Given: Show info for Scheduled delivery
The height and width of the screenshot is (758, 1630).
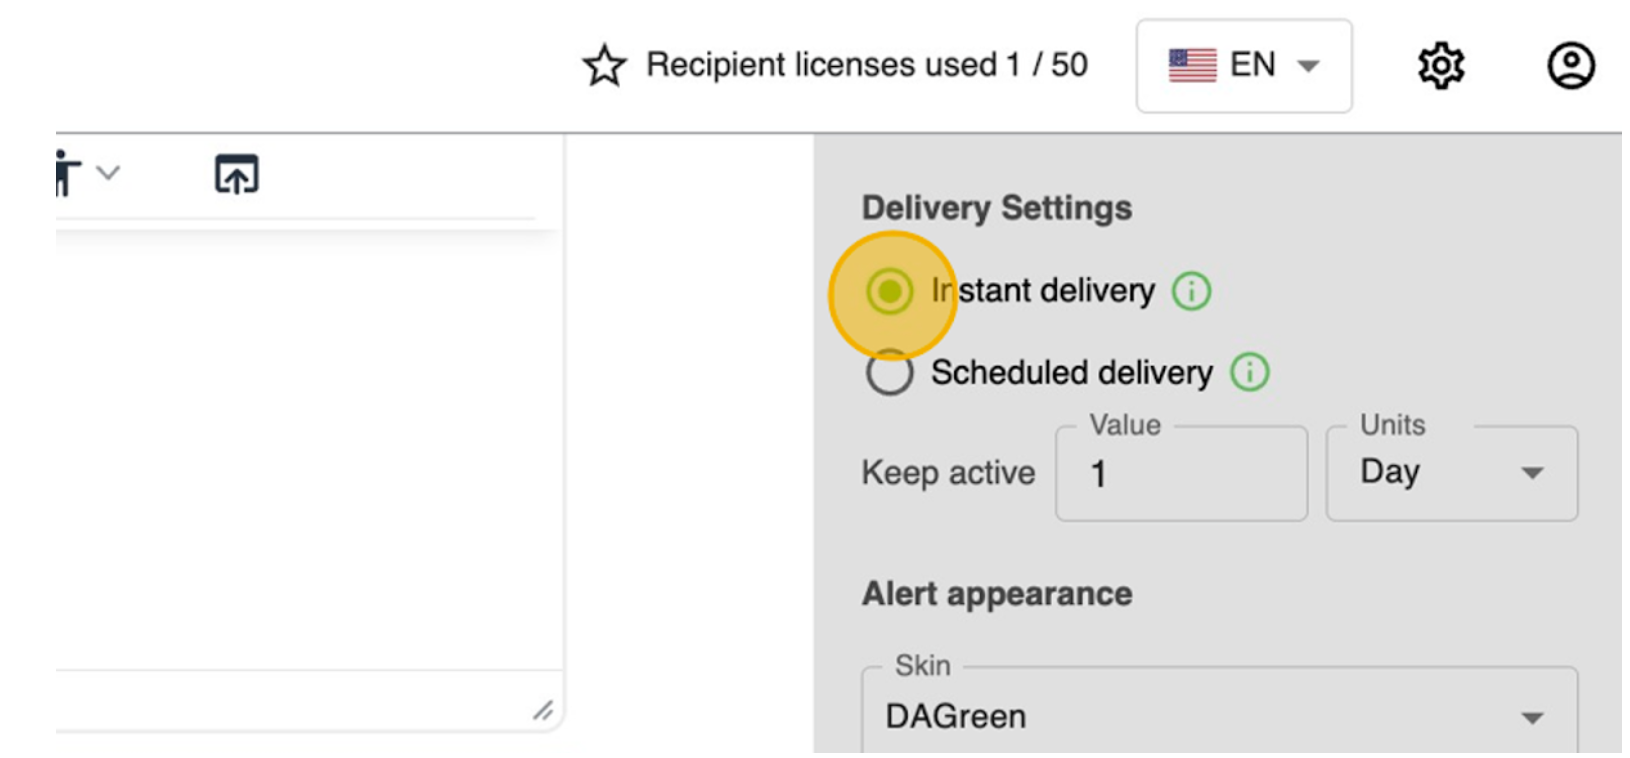Looking at the screenshot, I should pos(1249,372).
